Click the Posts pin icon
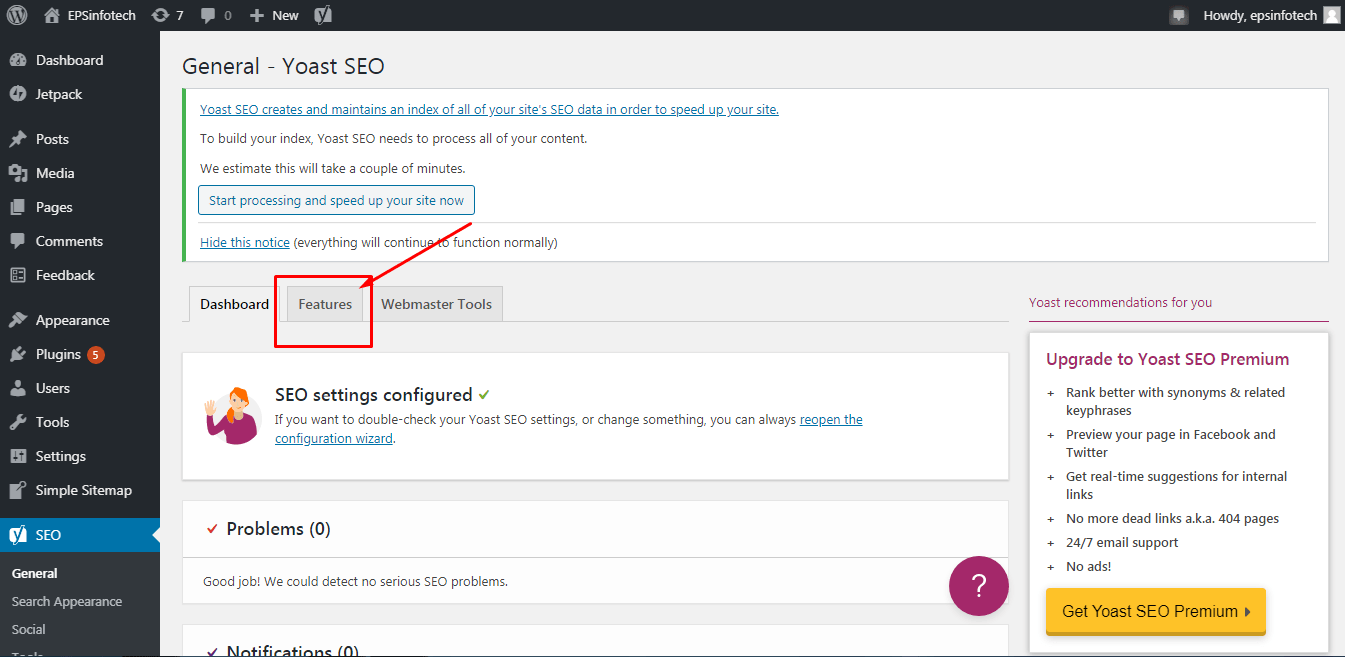 (x=18, y=139)
